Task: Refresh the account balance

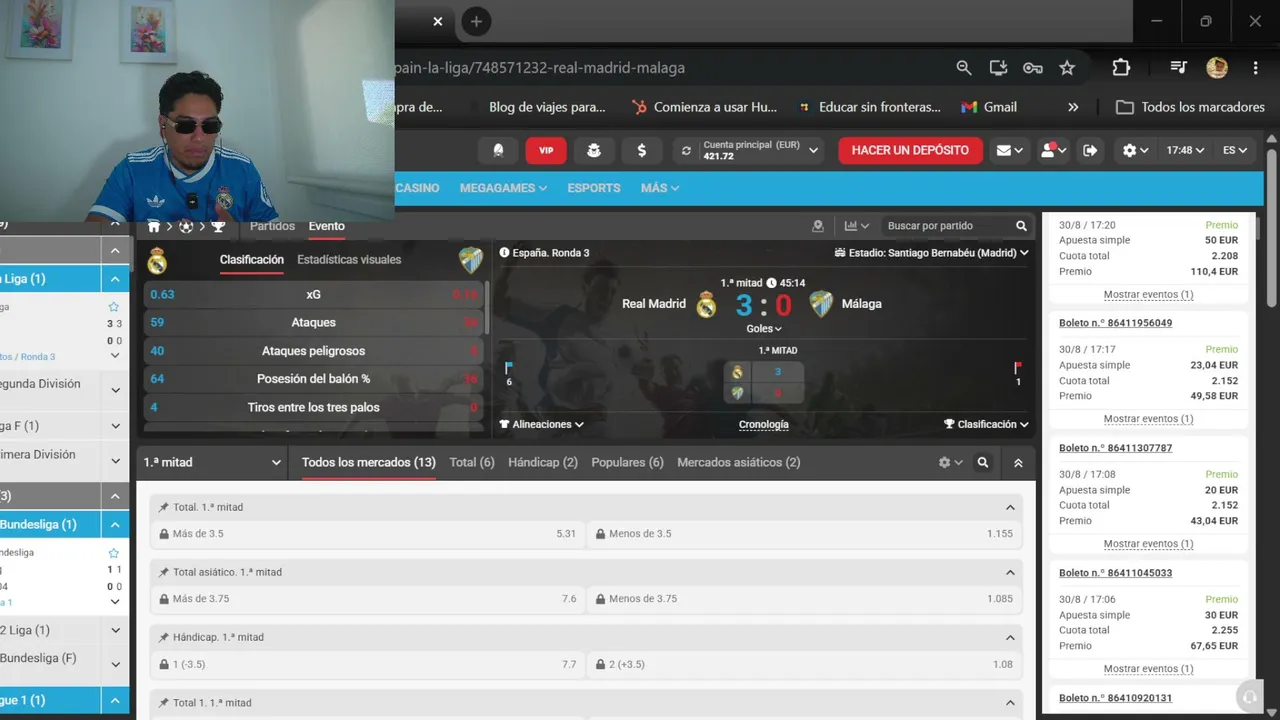Action: (x=686, y=151)
